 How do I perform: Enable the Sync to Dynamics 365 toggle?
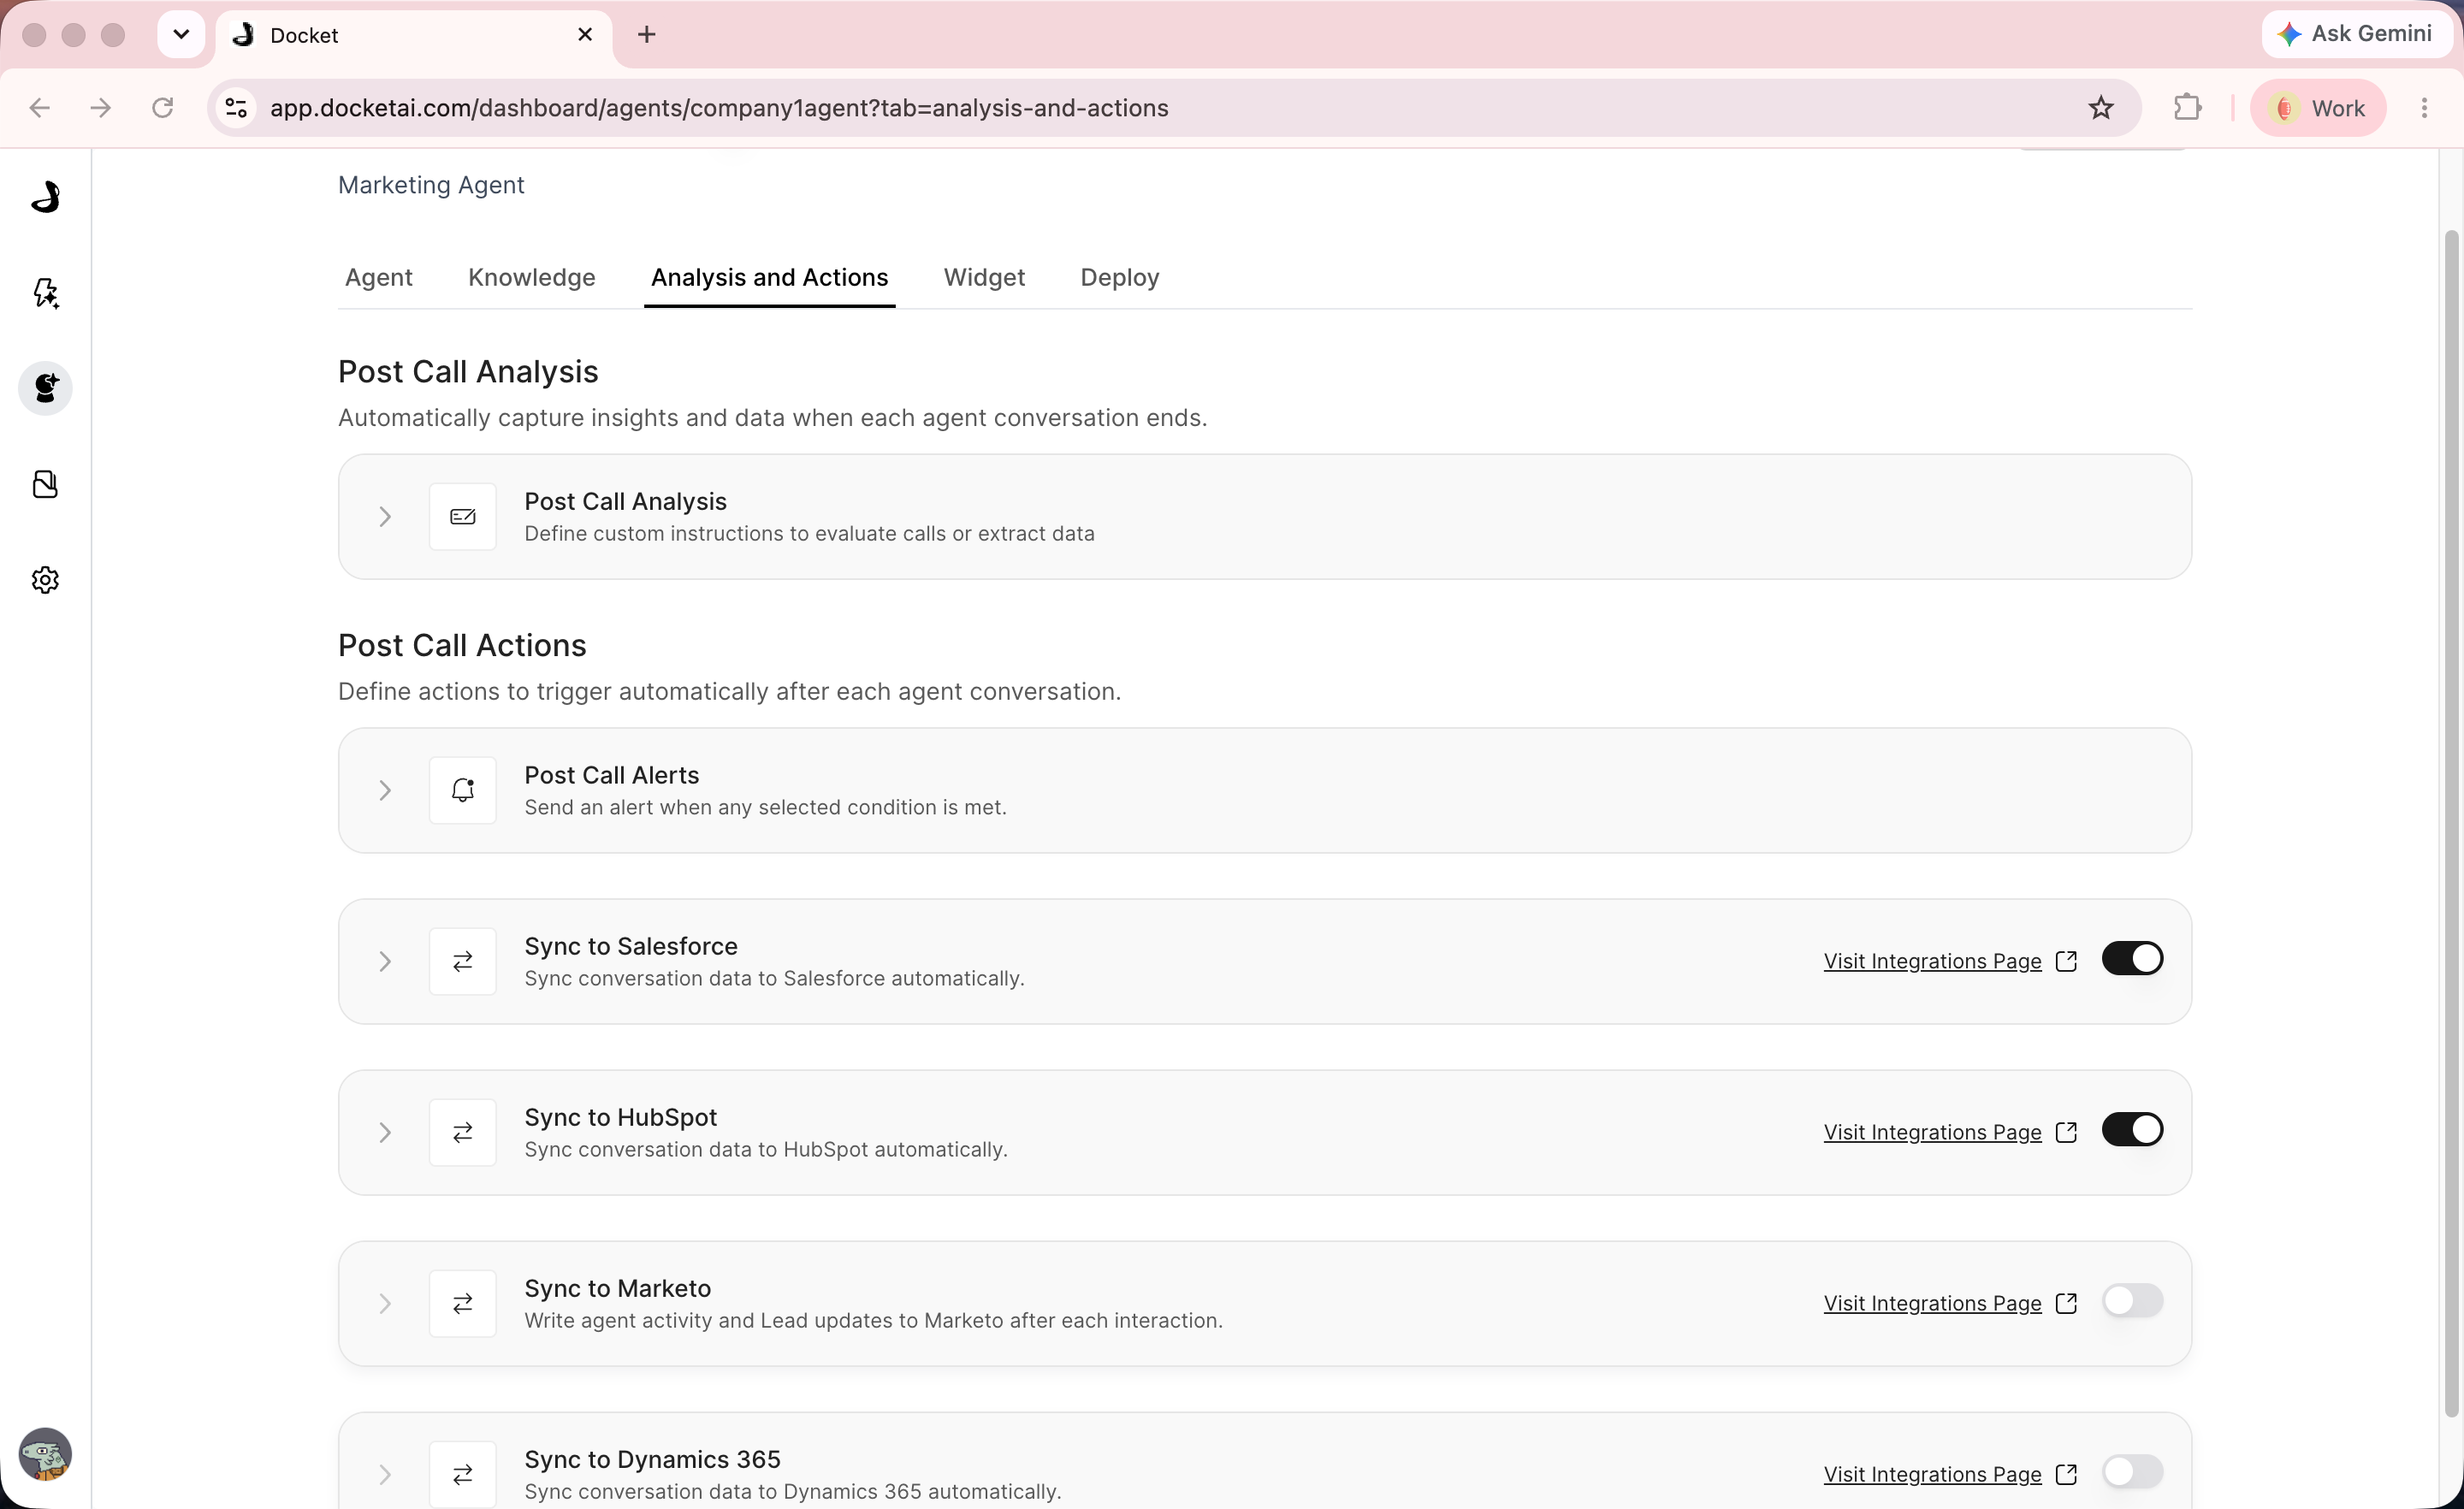coord(2132,1472)
